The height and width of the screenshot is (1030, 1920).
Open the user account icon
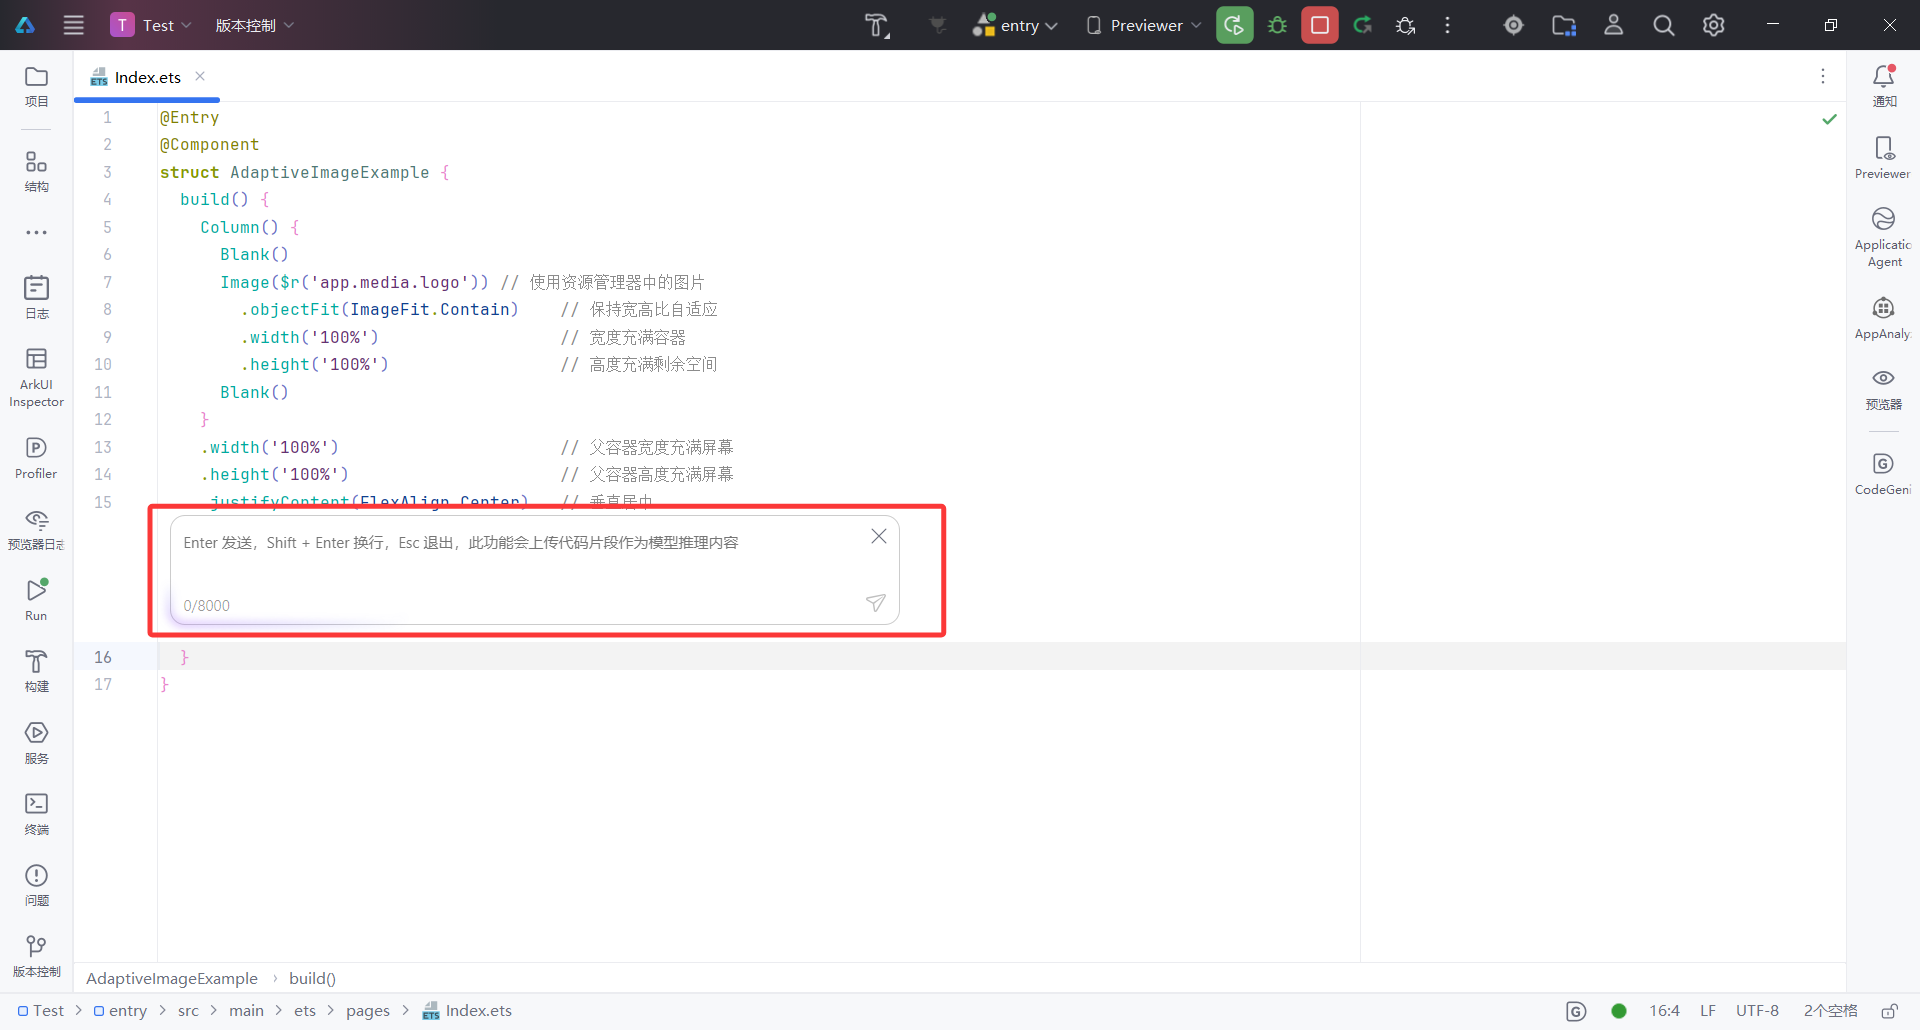[x=1614, y=25]
